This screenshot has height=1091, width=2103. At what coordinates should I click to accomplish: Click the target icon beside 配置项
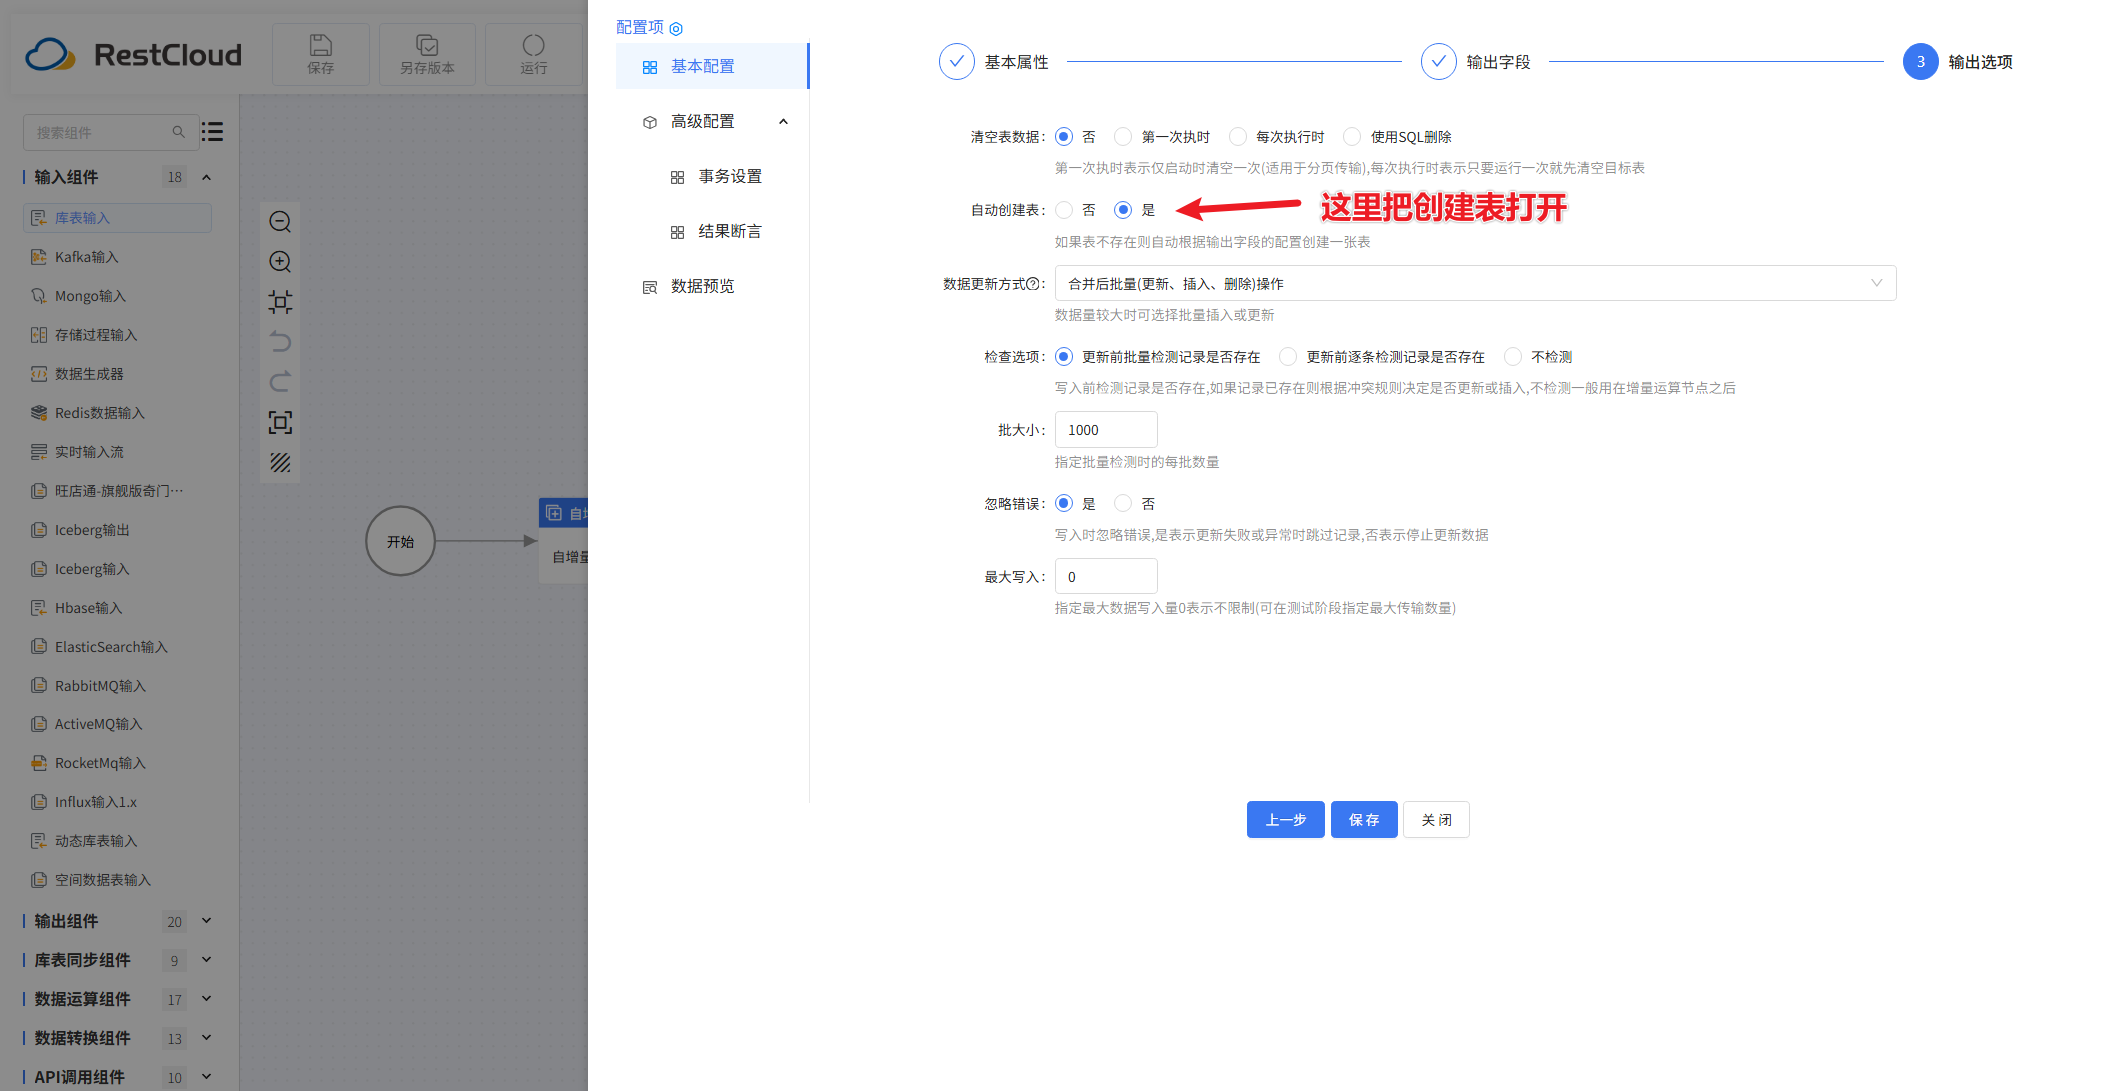click(x=676, y=28)
